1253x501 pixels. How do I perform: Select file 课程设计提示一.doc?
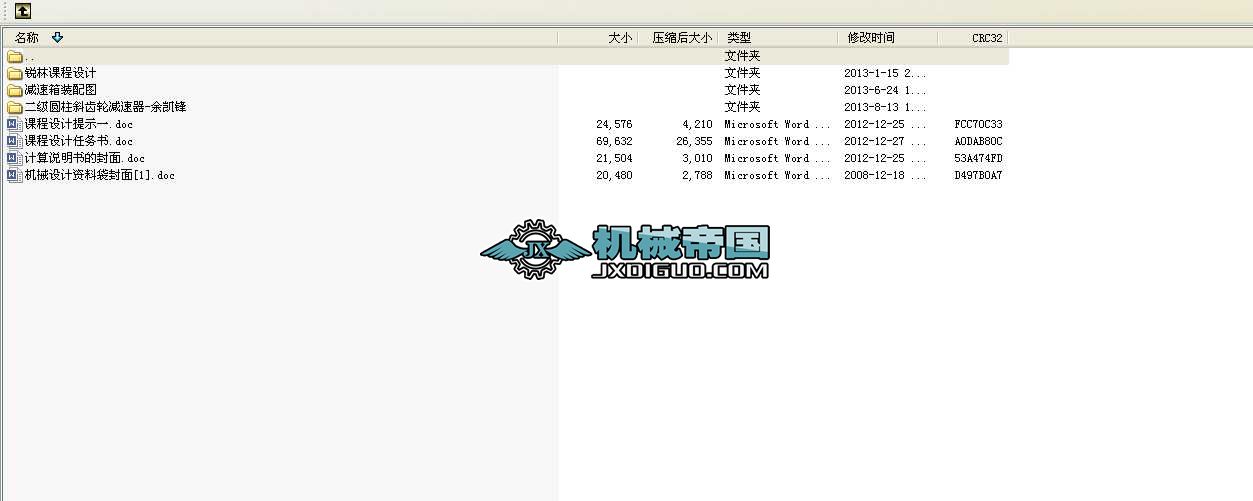78,124
